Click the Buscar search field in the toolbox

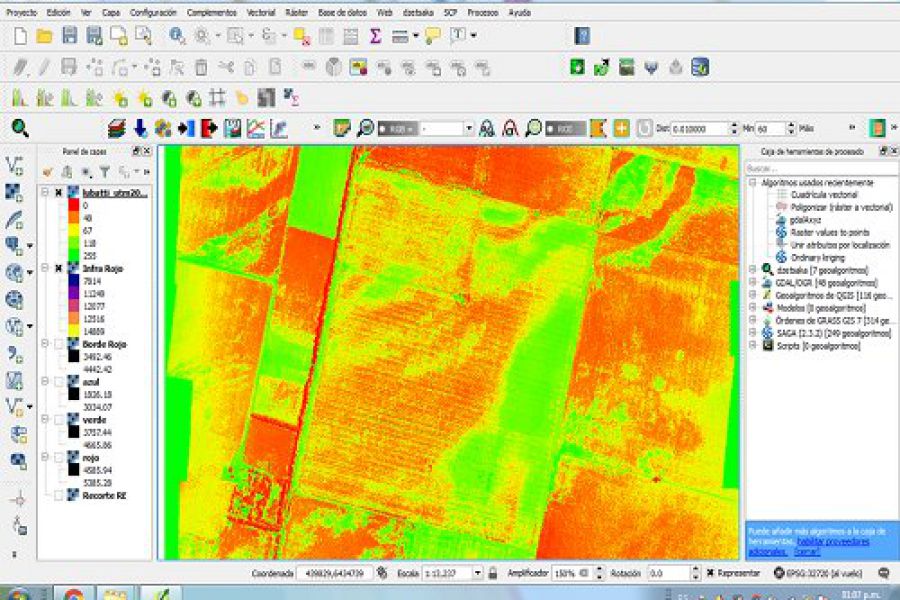(821, 169)
